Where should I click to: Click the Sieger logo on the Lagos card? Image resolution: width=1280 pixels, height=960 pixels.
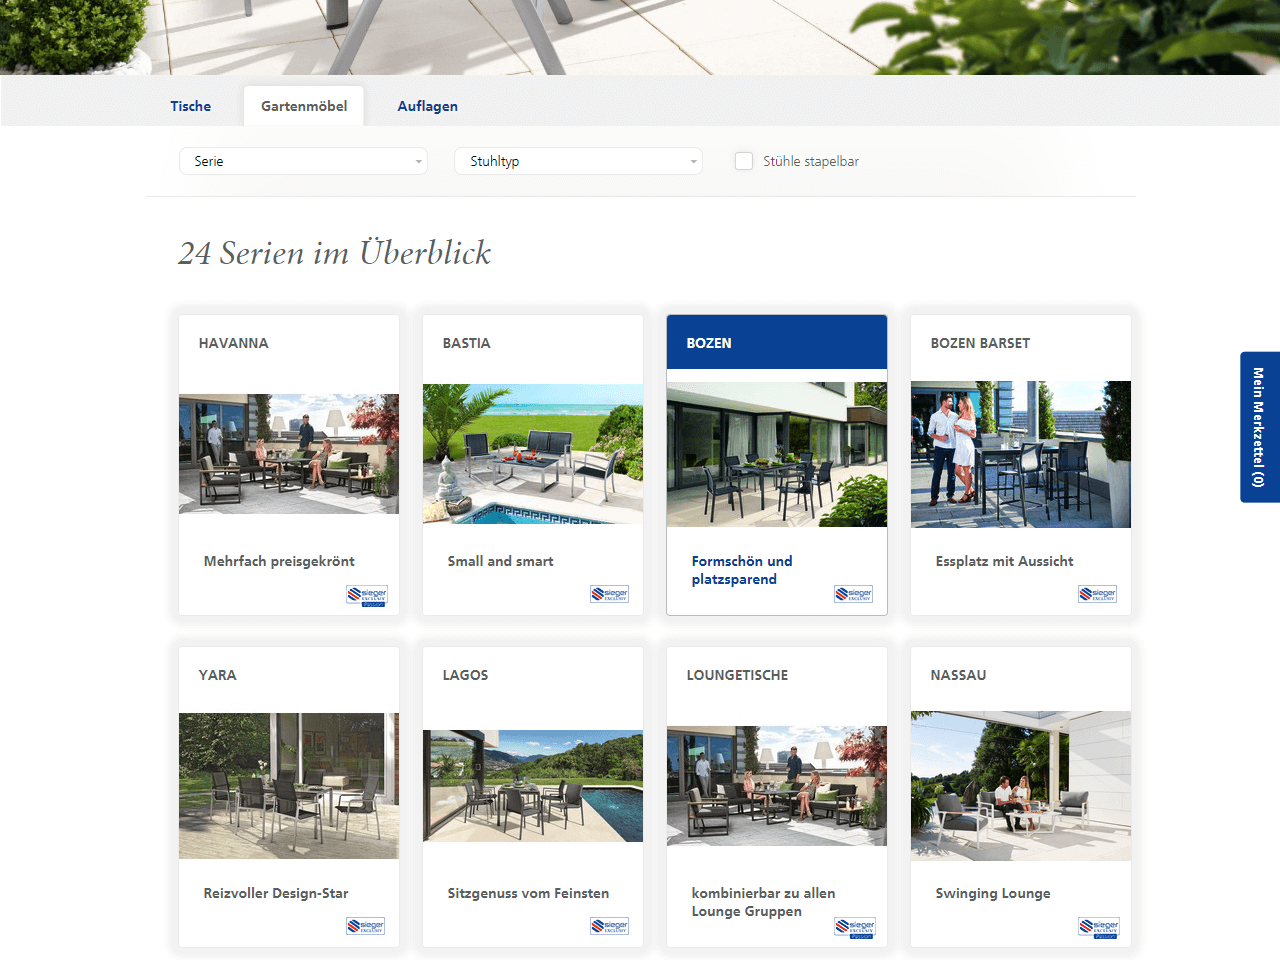point(610,926)
